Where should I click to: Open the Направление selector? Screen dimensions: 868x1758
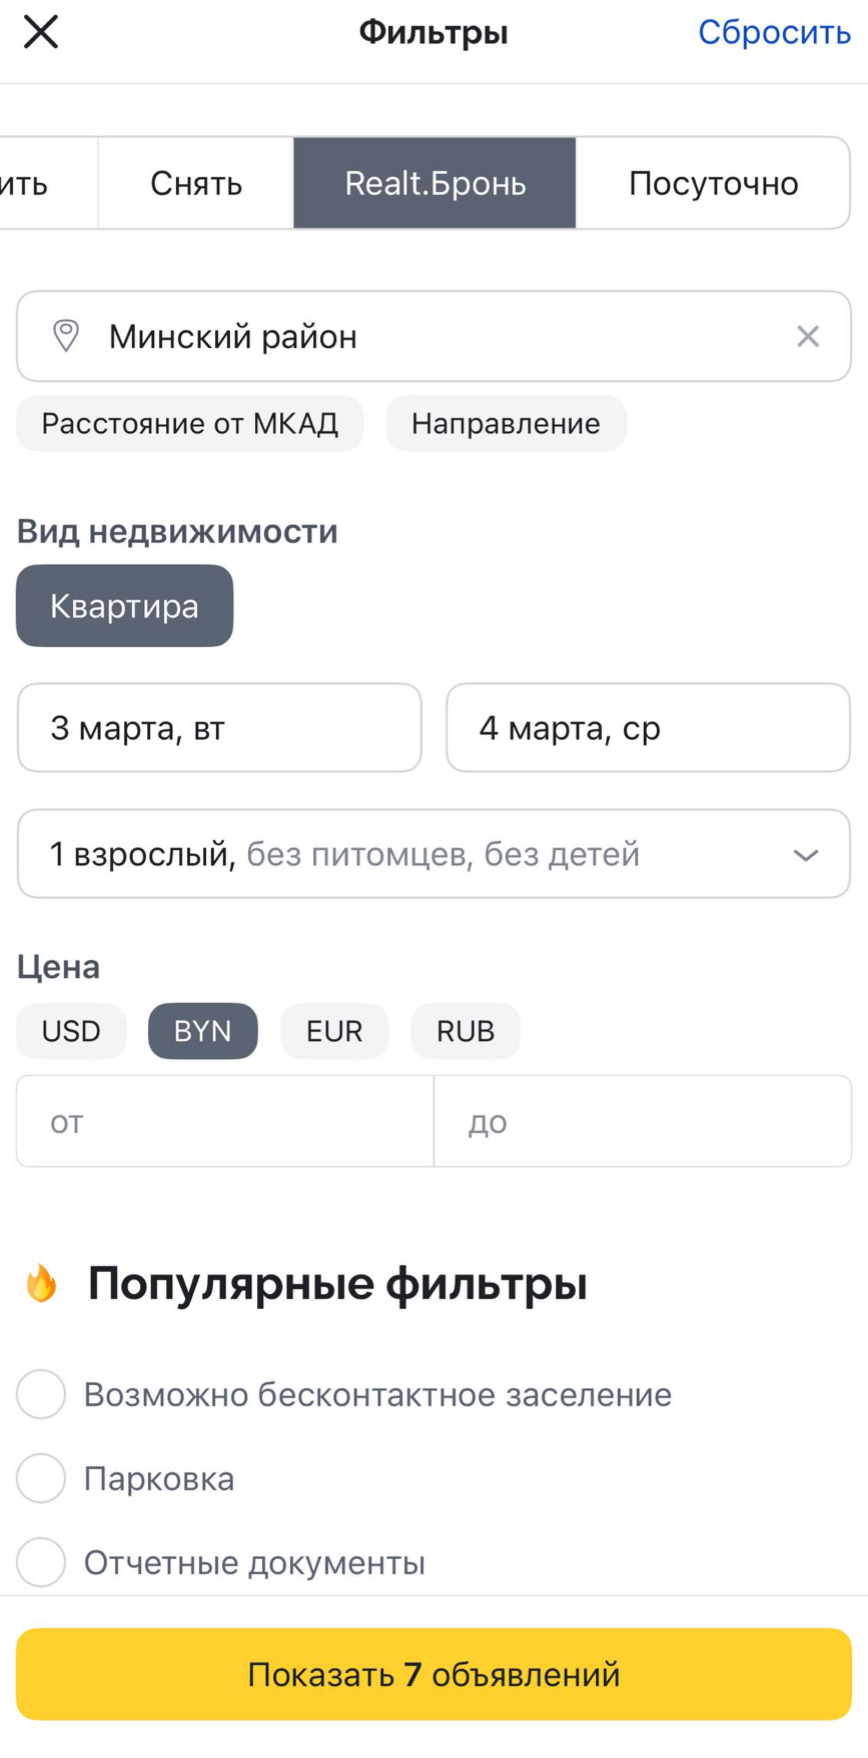coord(505,423)
